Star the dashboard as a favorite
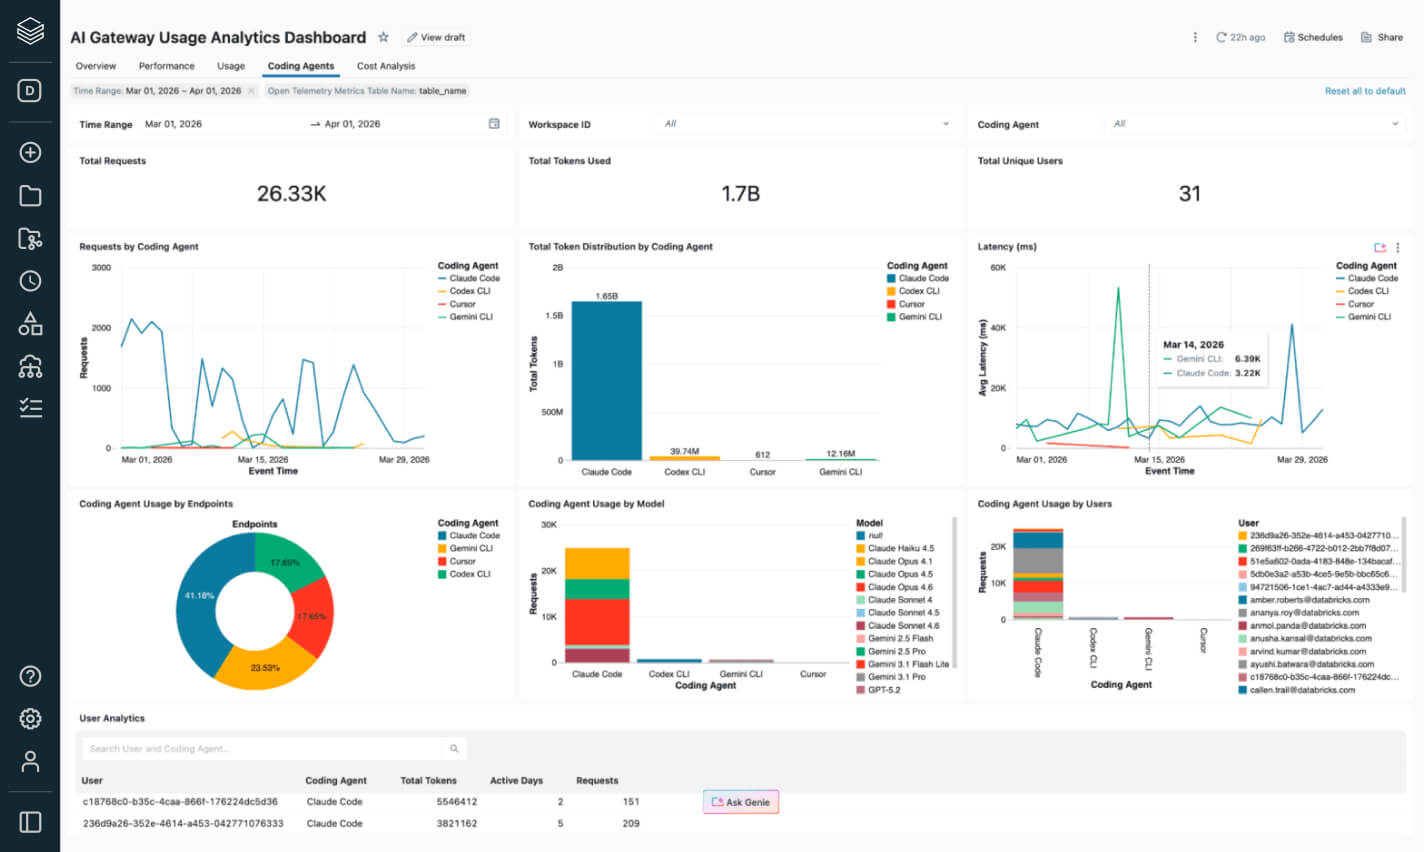1424x852 pixels. (x=383, y=37)
